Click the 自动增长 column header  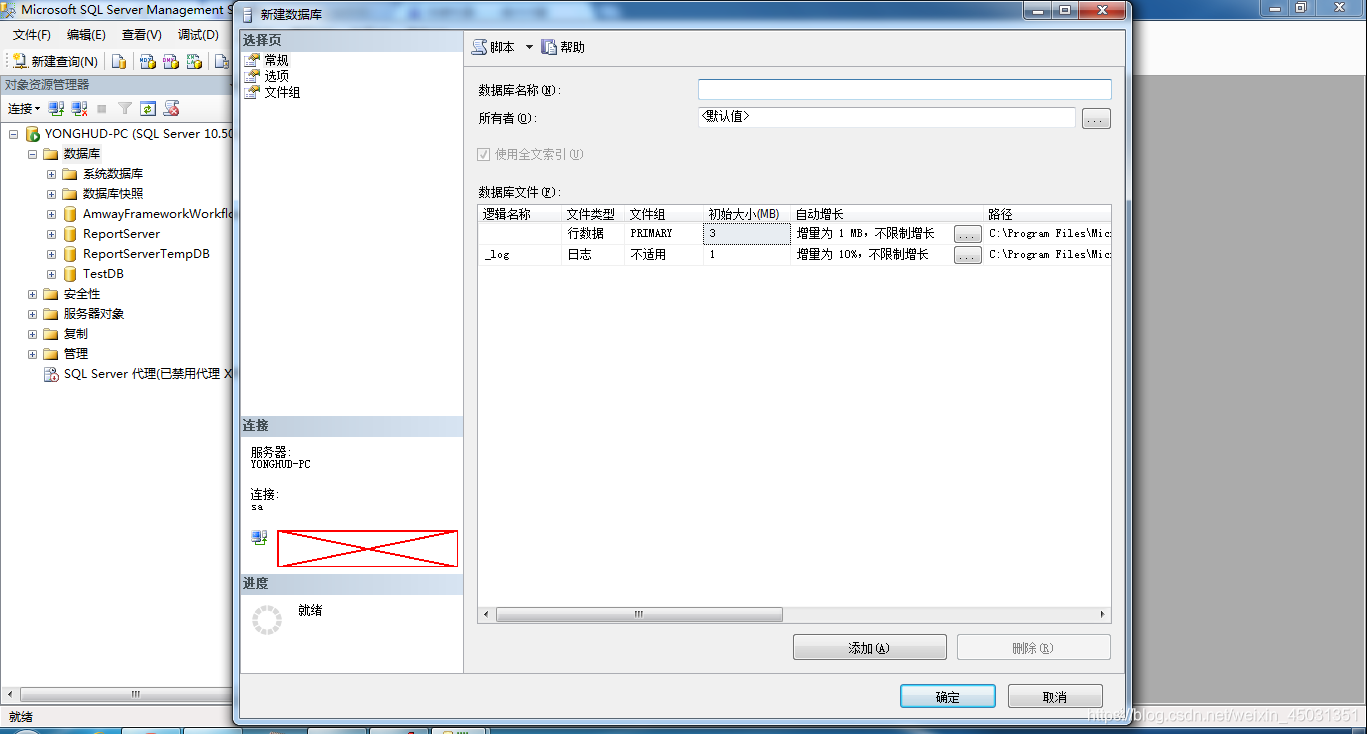click(x=887, y=214)
